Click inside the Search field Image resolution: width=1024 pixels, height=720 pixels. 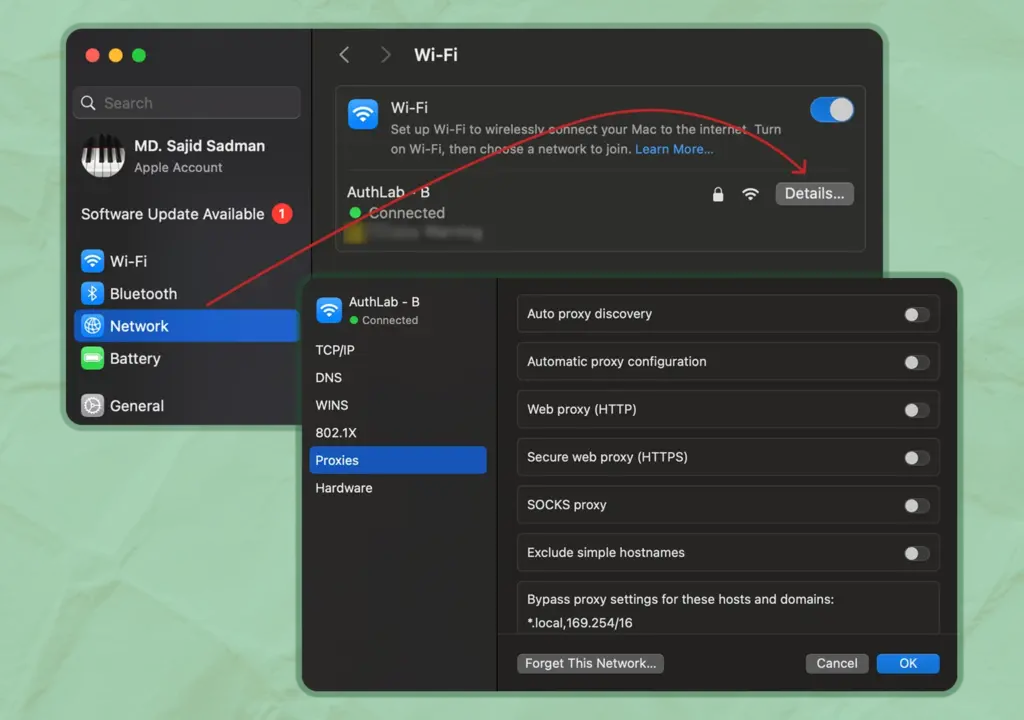coord(187,103)
